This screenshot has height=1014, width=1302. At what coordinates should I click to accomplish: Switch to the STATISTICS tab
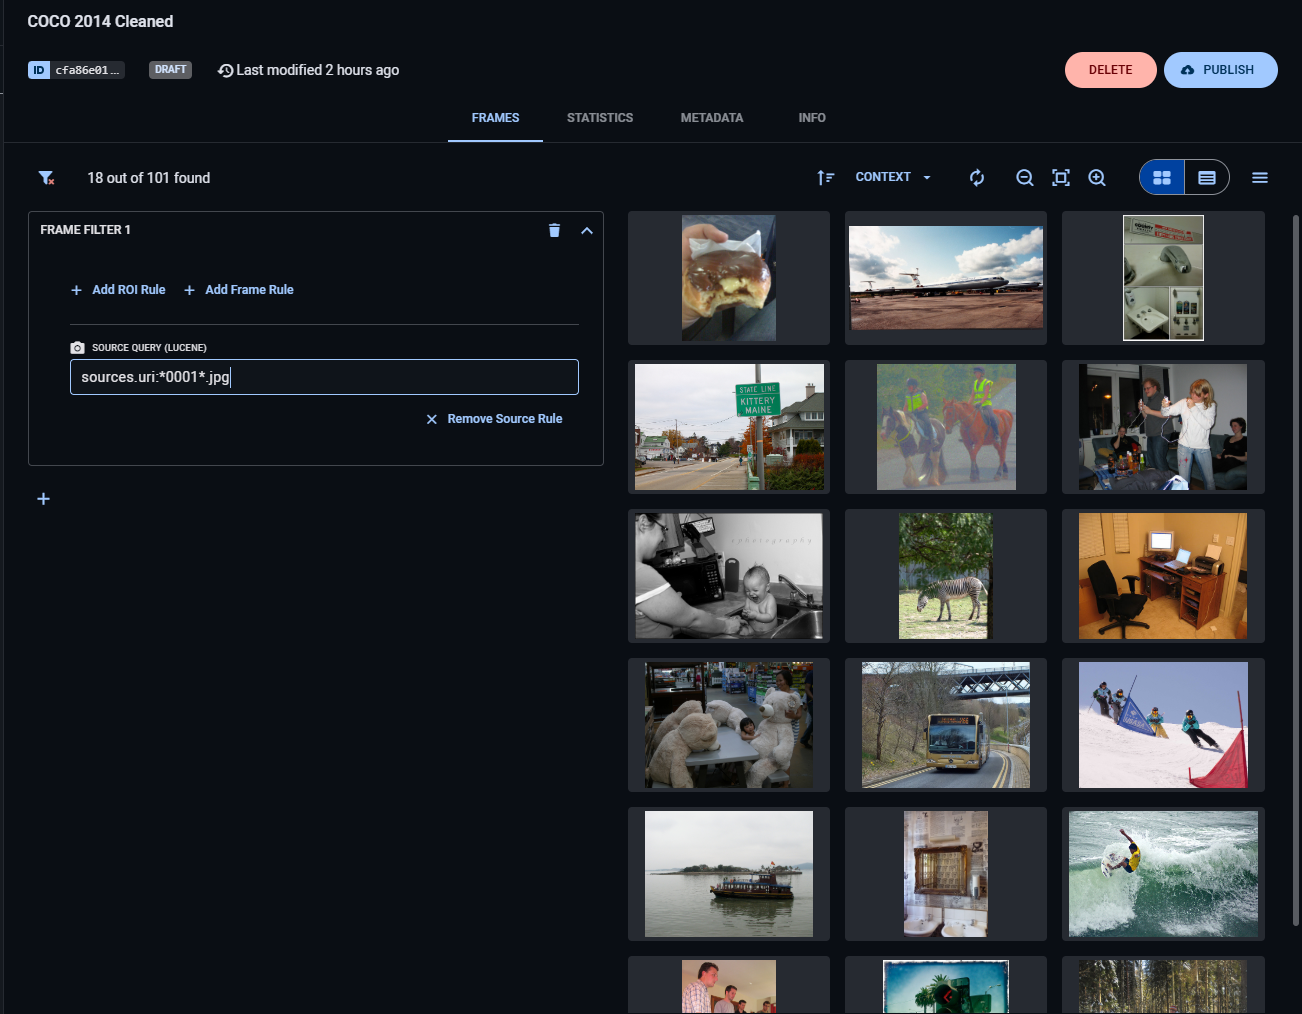pos(600,118)
